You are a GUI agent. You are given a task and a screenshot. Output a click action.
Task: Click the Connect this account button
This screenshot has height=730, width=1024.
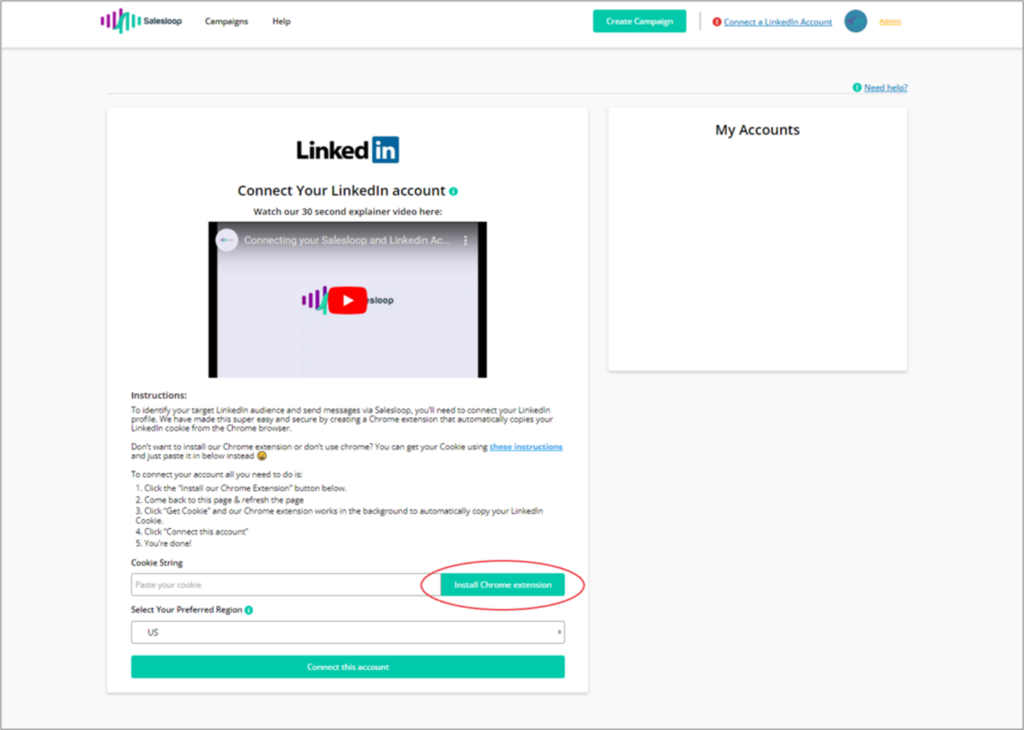(x=348, y=667)
